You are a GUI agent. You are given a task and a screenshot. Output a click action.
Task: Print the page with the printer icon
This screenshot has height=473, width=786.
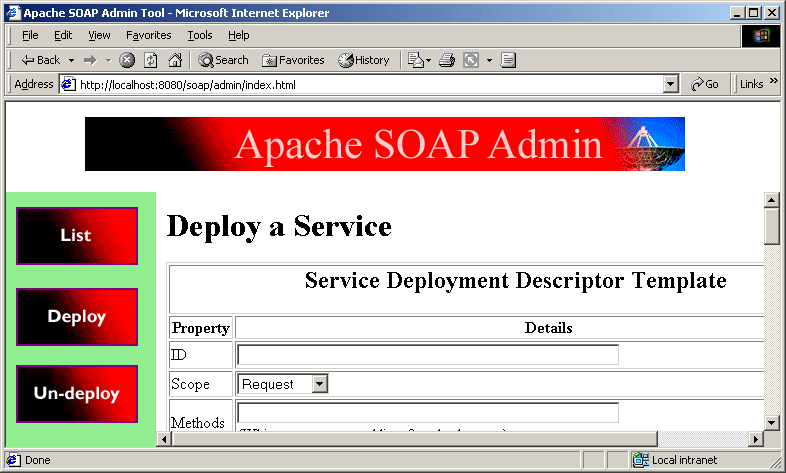click(447, 60)
